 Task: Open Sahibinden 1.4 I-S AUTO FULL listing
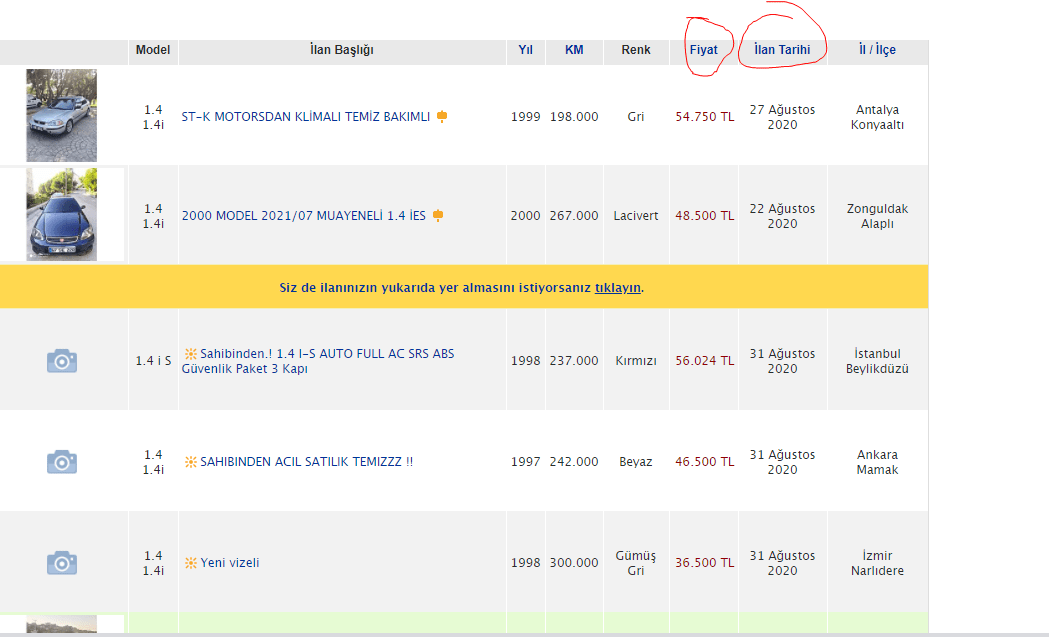[318, 361]
